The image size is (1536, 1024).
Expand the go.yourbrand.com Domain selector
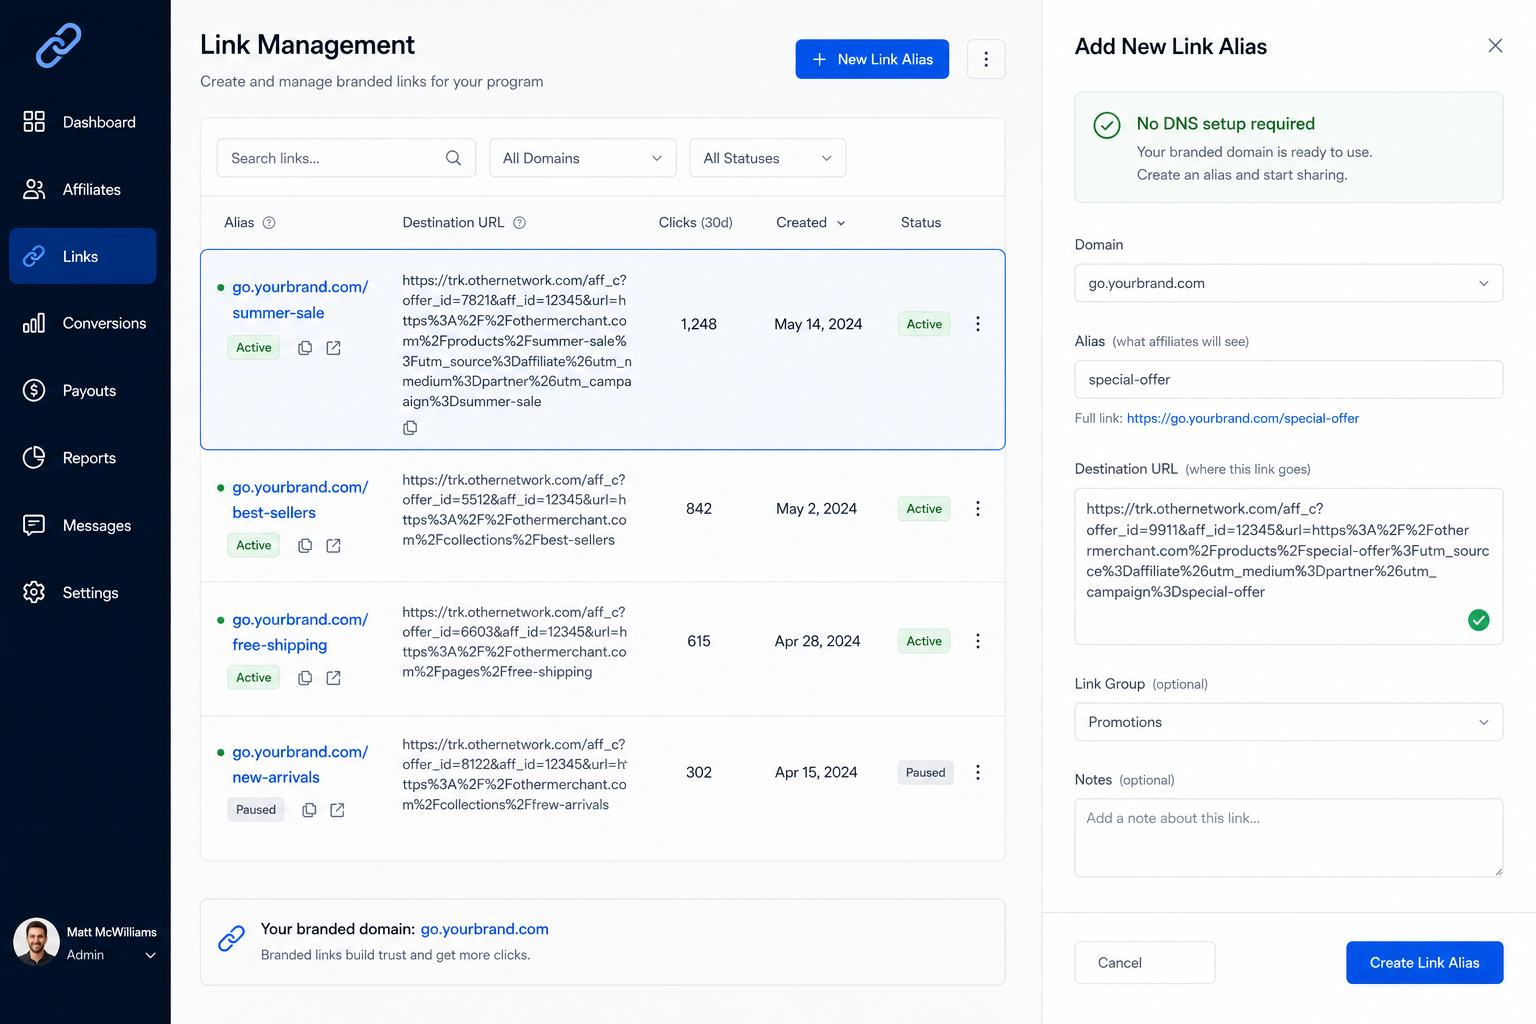coord(1289,283)
